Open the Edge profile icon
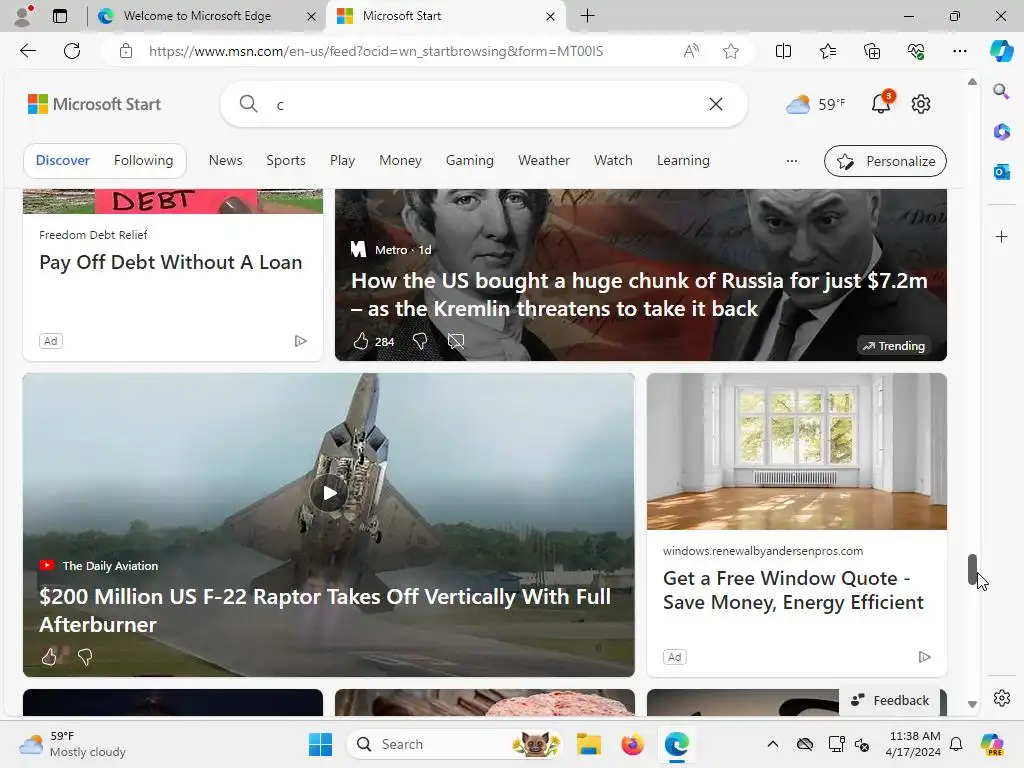 [24, 16]
